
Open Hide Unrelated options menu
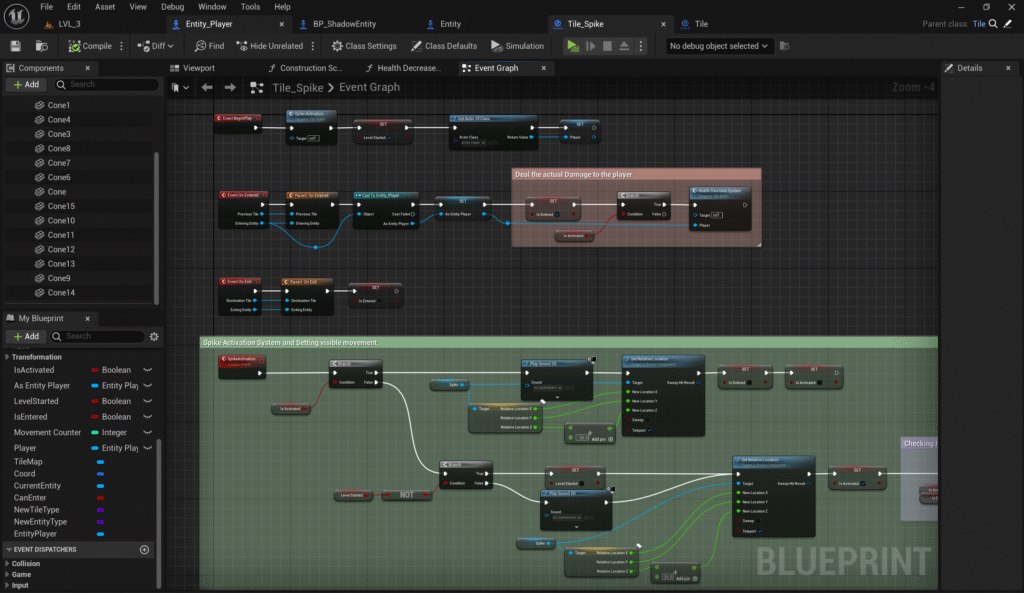[313, 46]
